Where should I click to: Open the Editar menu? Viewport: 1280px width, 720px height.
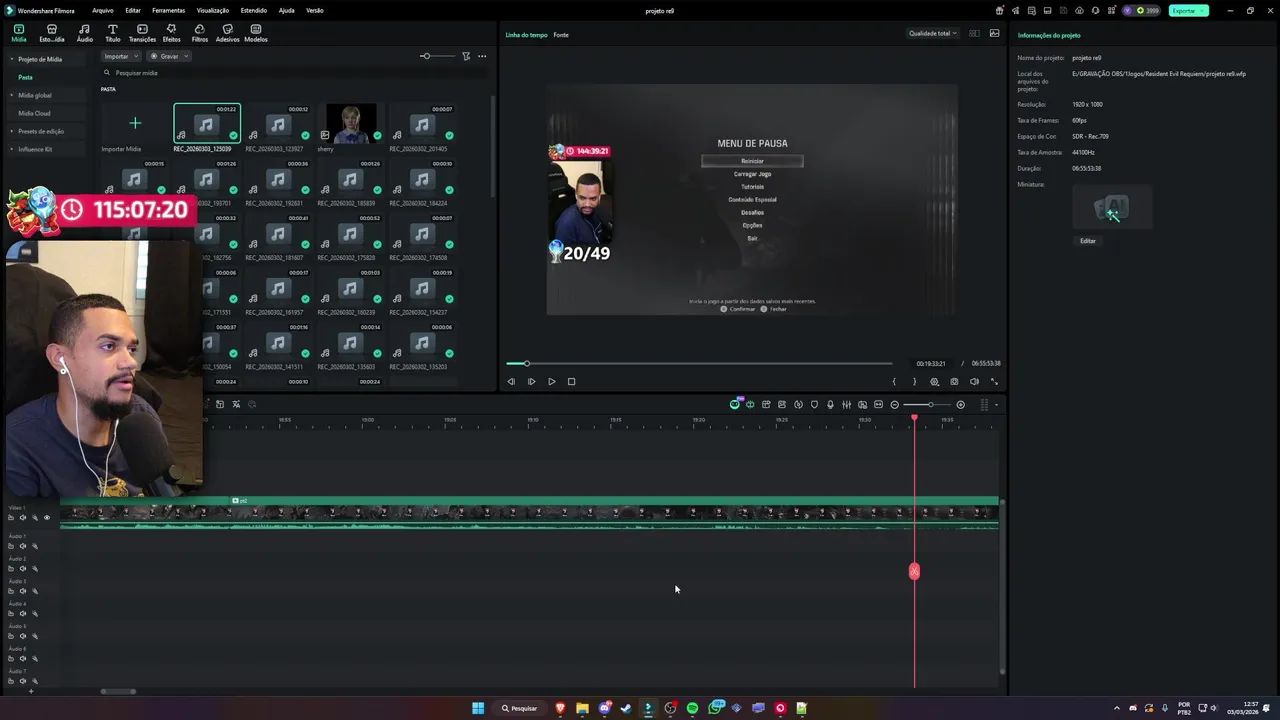coord(132,10)
